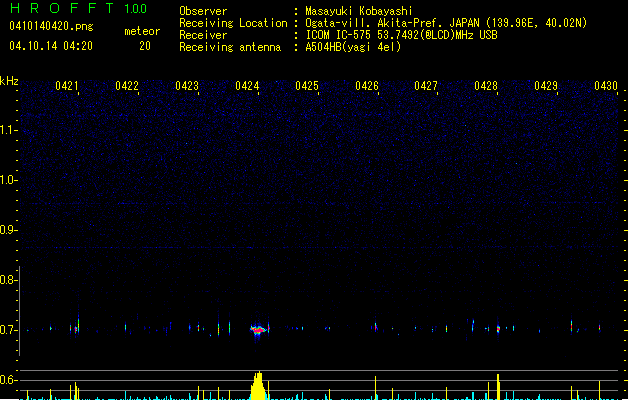Click the 'Receiving Location' label

pos(233,23)
